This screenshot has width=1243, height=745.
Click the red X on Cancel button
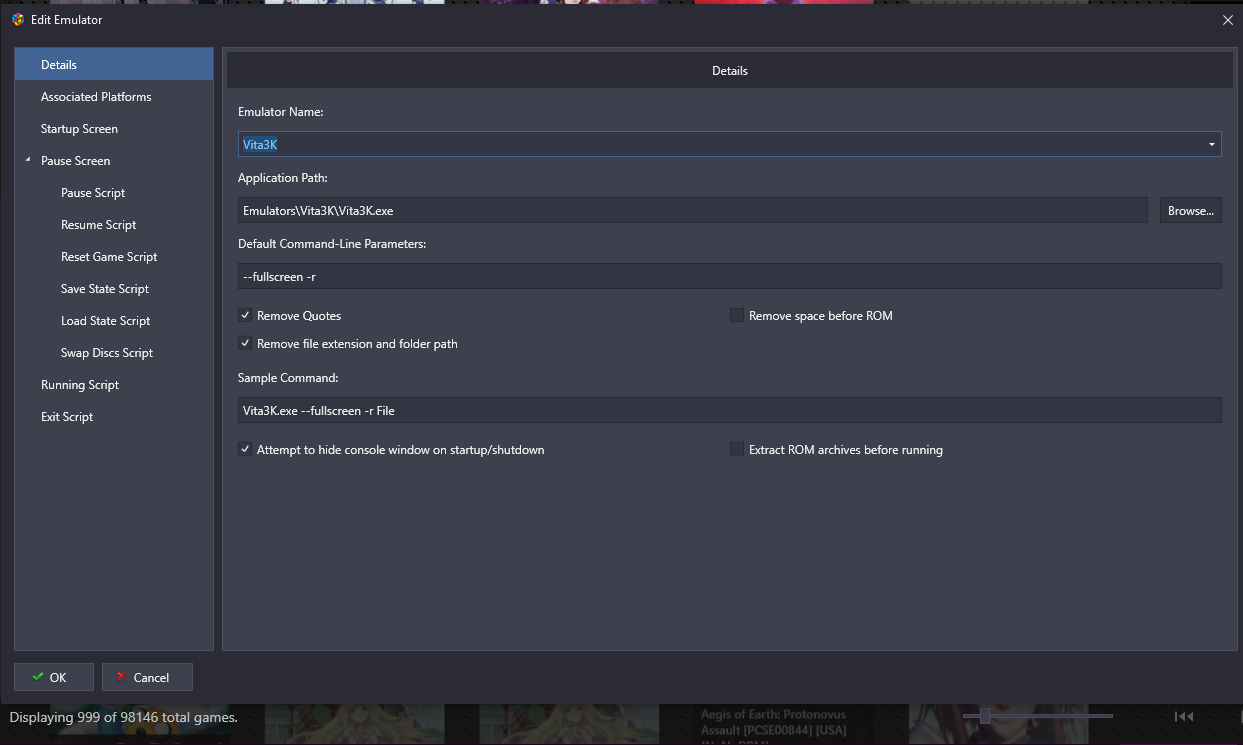(121, 677)
